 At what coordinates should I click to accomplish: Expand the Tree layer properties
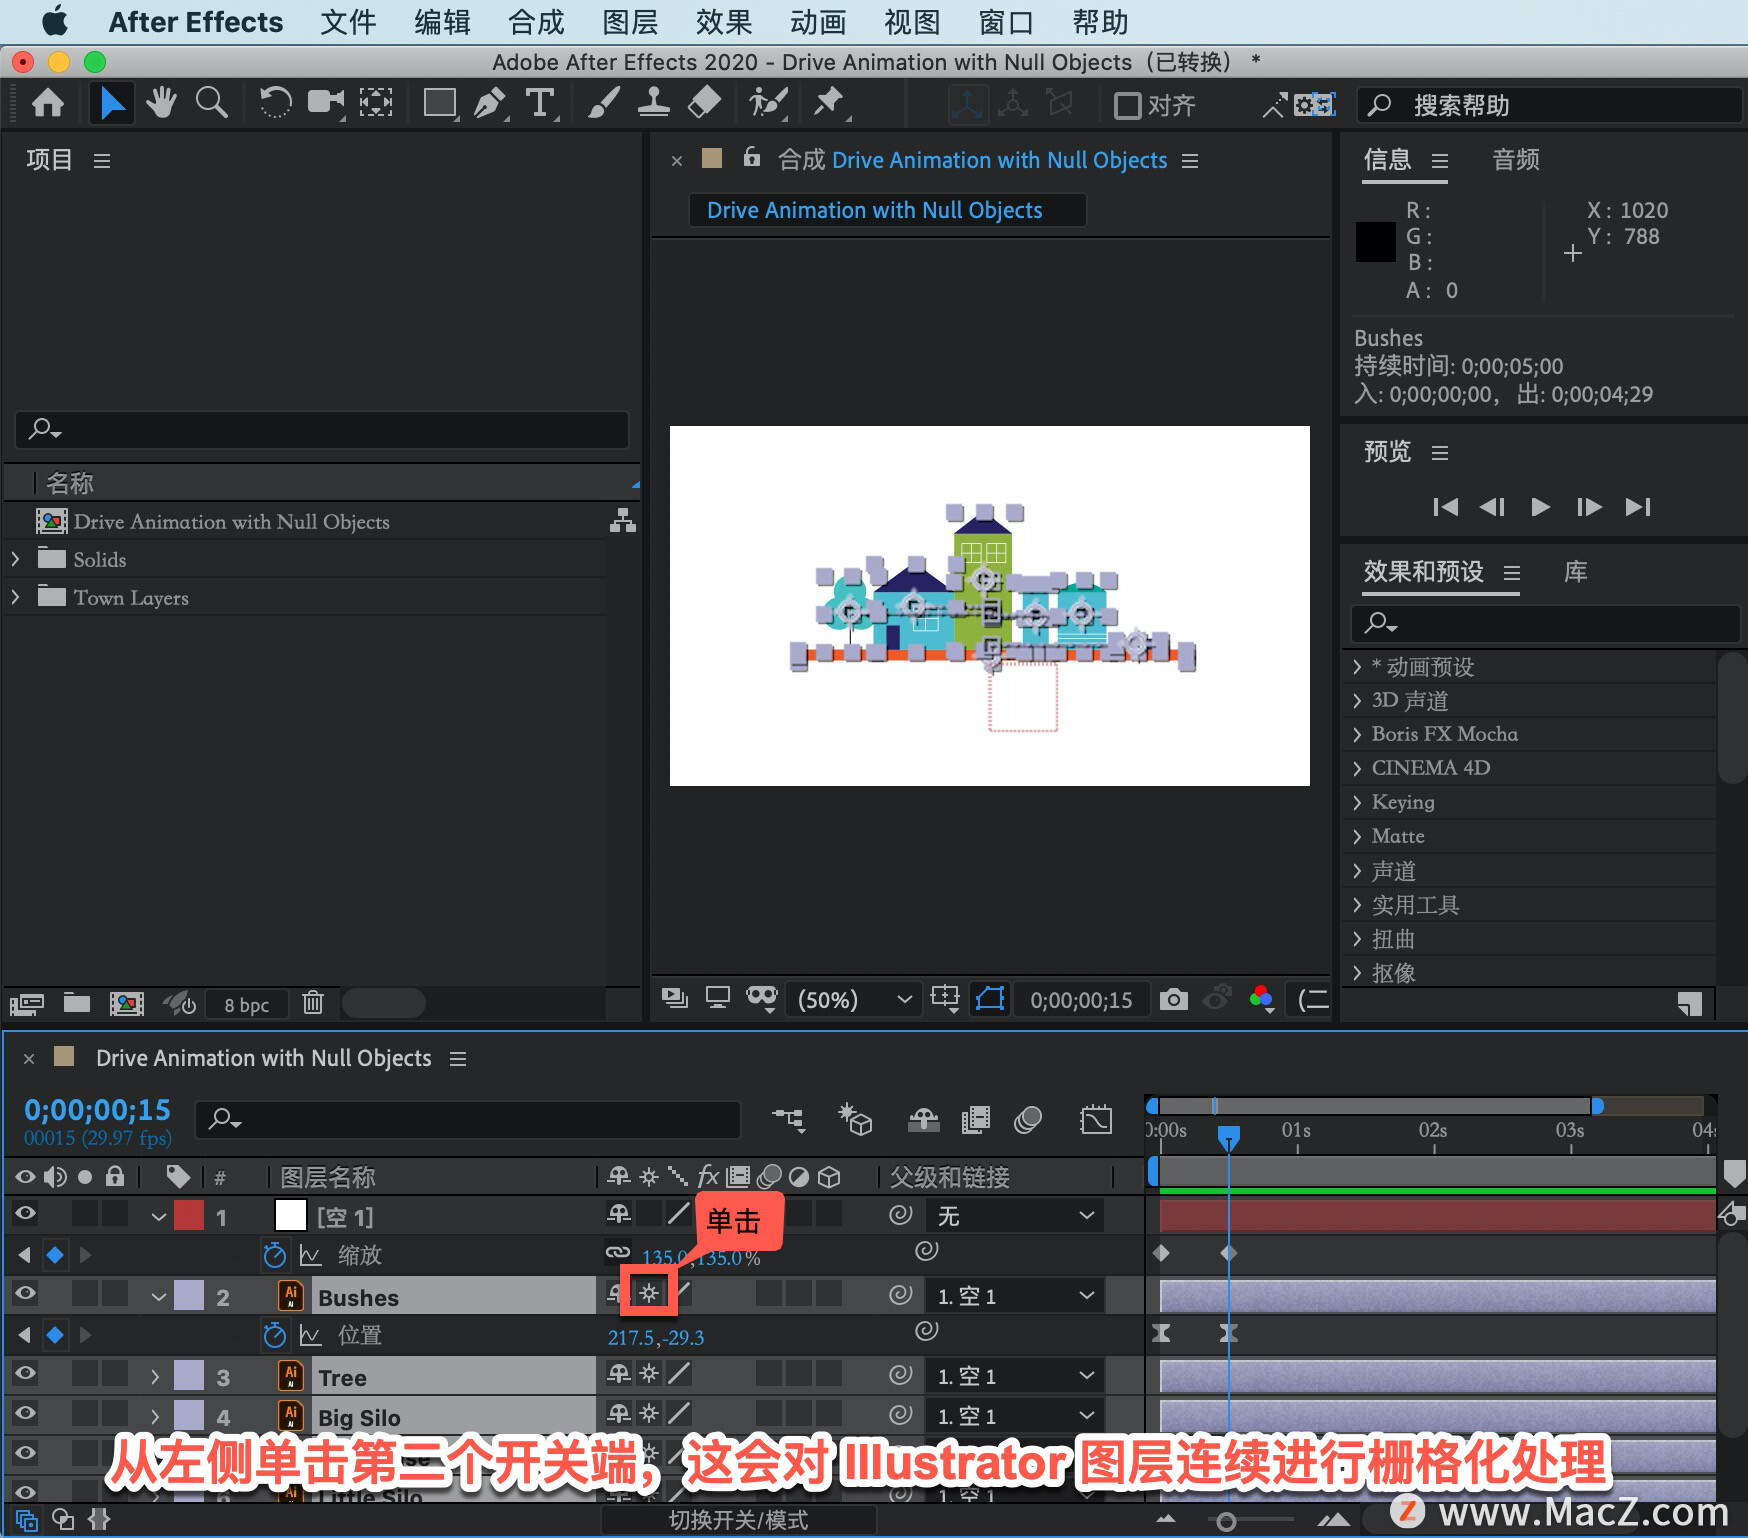coord(155,1377)
